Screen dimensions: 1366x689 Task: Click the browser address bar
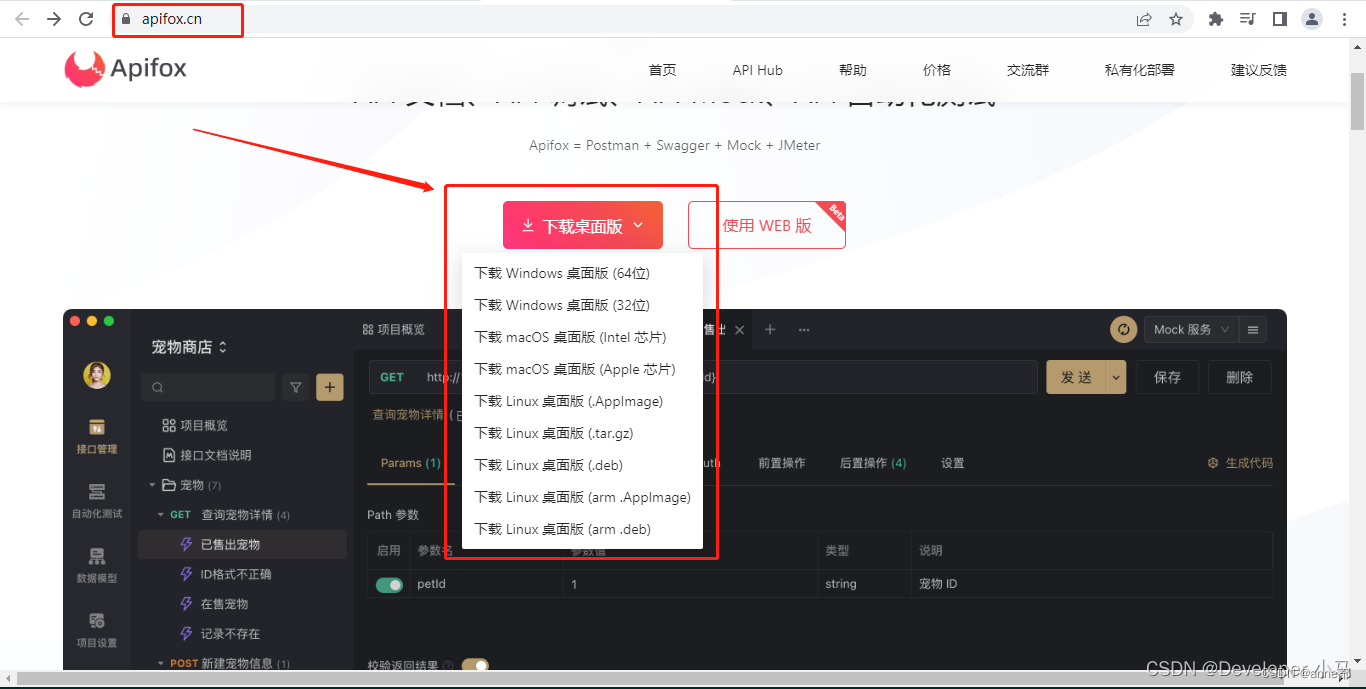(x=640, y=19)
